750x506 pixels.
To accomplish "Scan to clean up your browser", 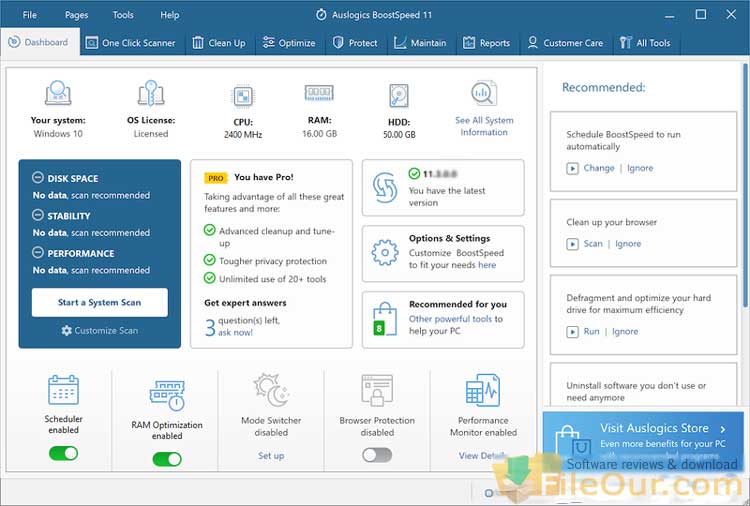I will coord(593,243).
